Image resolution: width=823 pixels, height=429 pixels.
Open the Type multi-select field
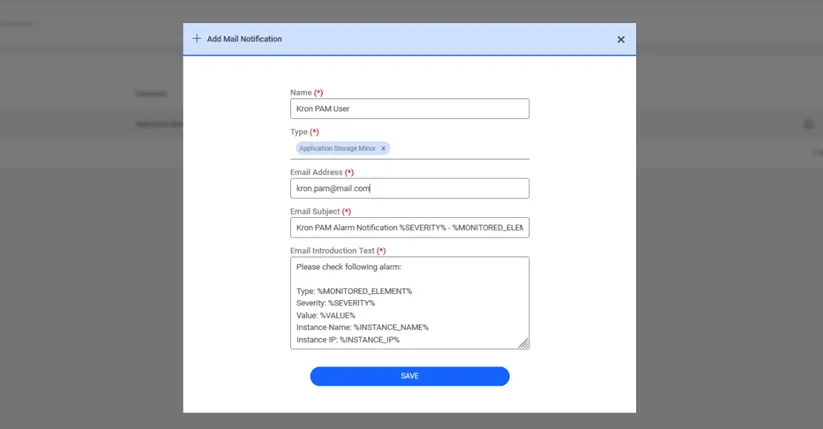pos(409,149)
